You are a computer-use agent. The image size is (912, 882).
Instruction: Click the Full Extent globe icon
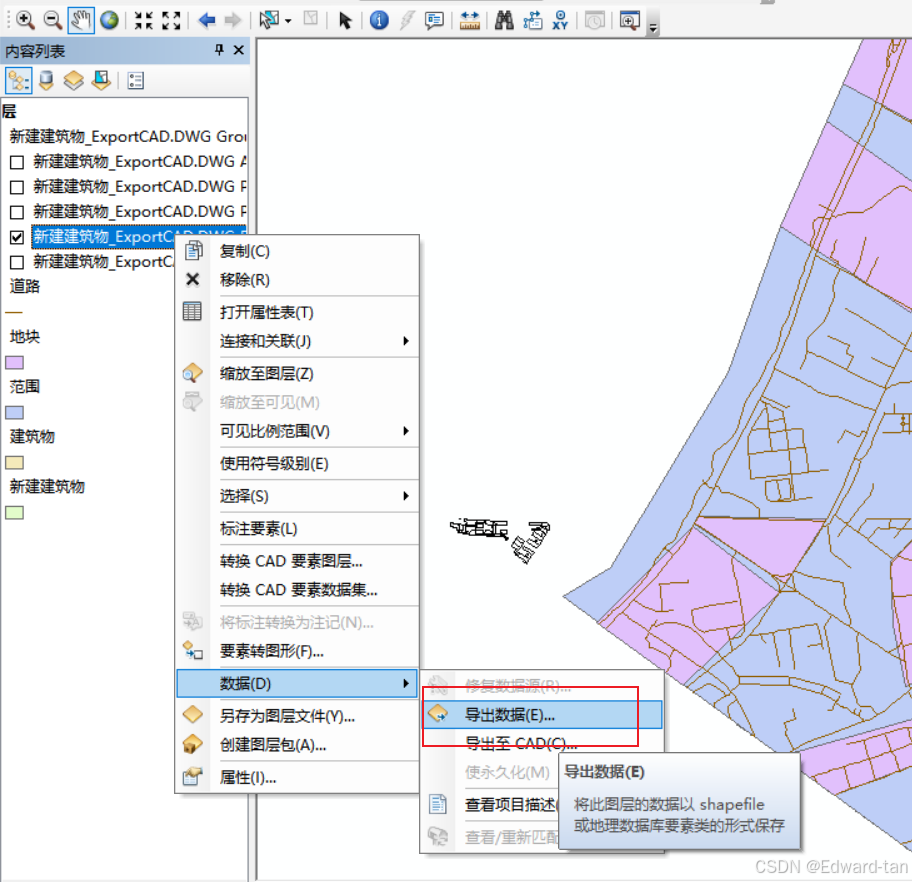click(109, 21)
